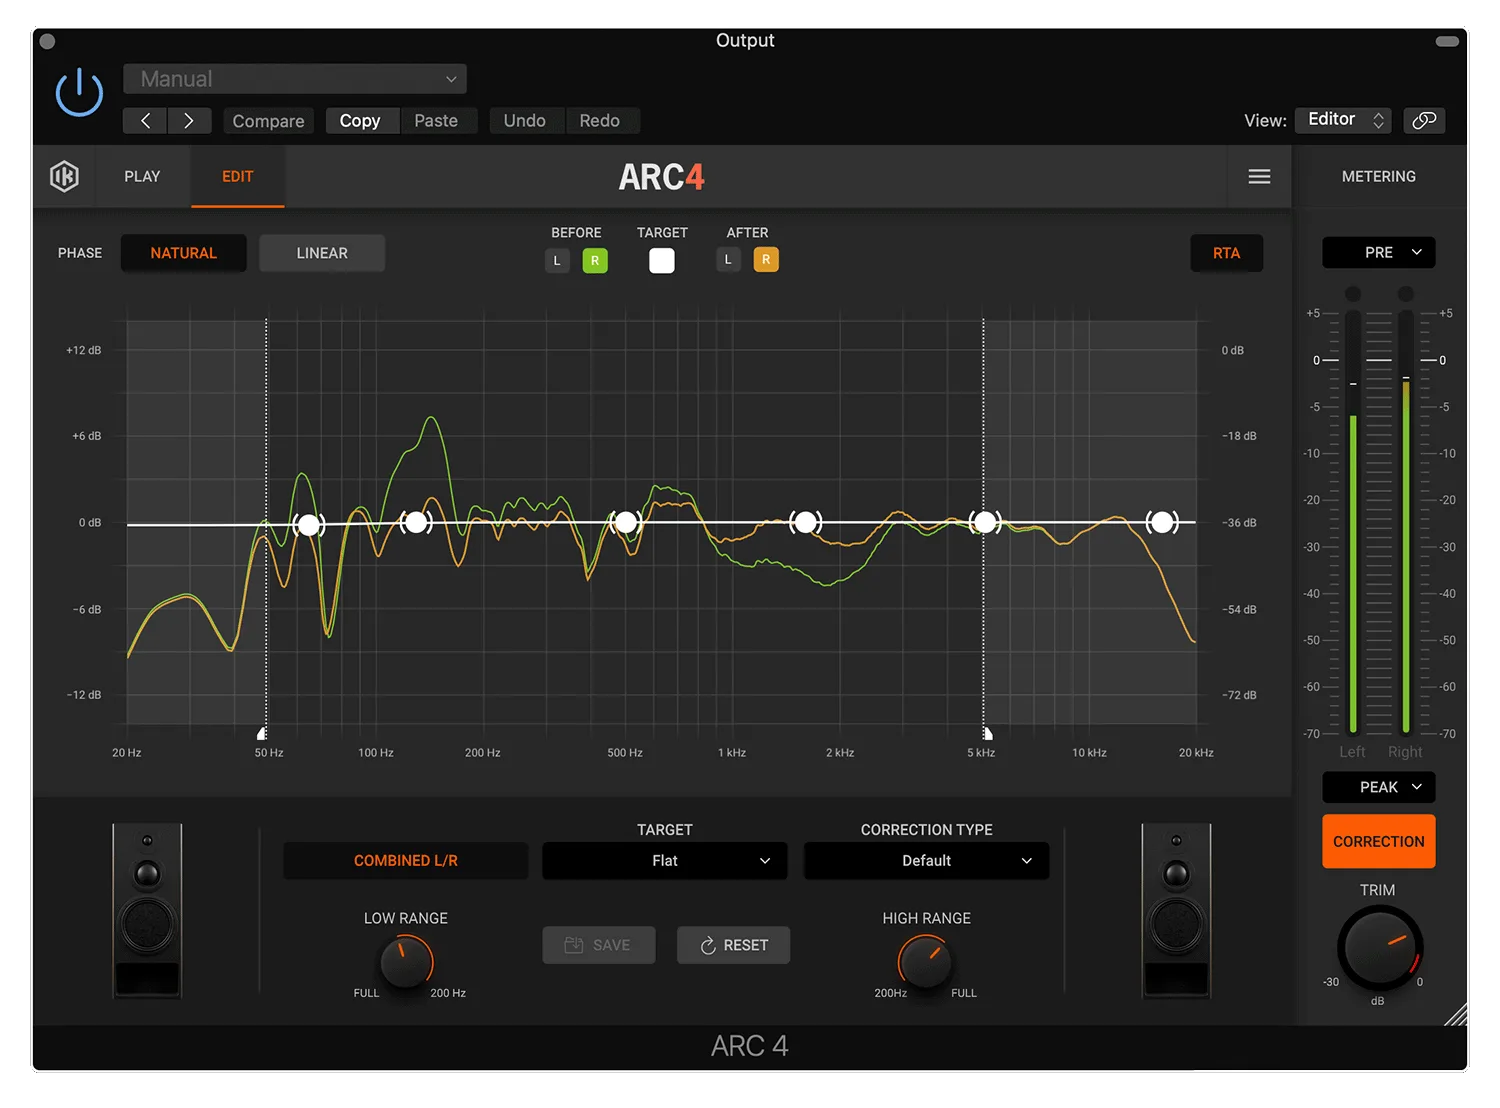This screenshot has width=1500, height=1108.
Task: Select the target curve point near 15 kHz
Action: point(1161,522)
